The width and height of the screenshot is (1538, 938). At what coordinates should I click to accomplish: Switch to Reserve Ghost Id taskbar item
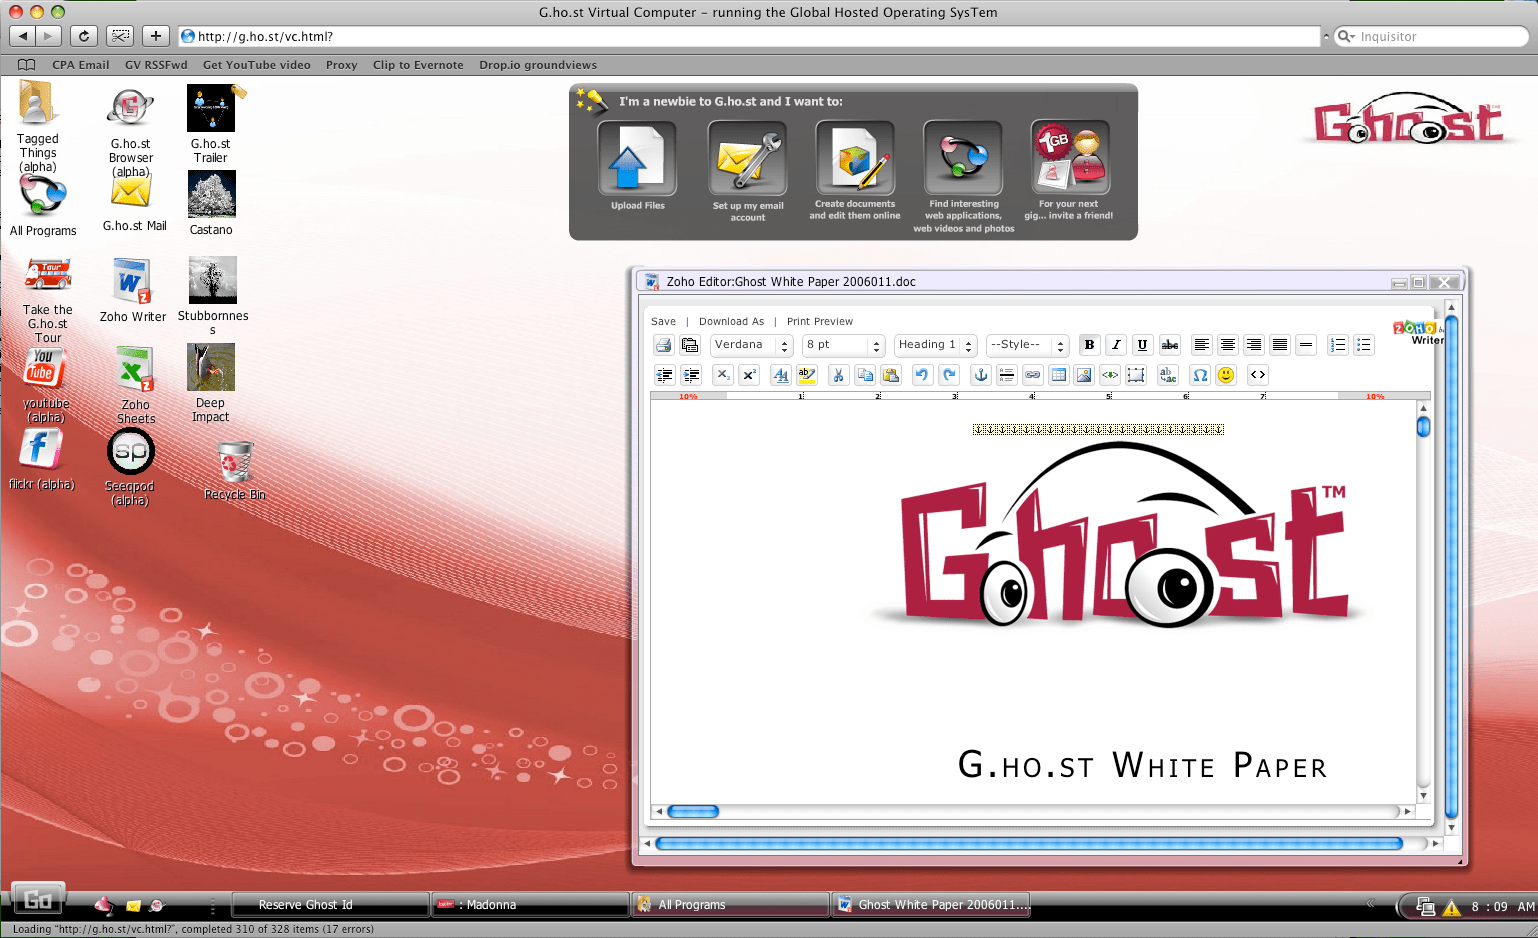[x=330, y=905]
